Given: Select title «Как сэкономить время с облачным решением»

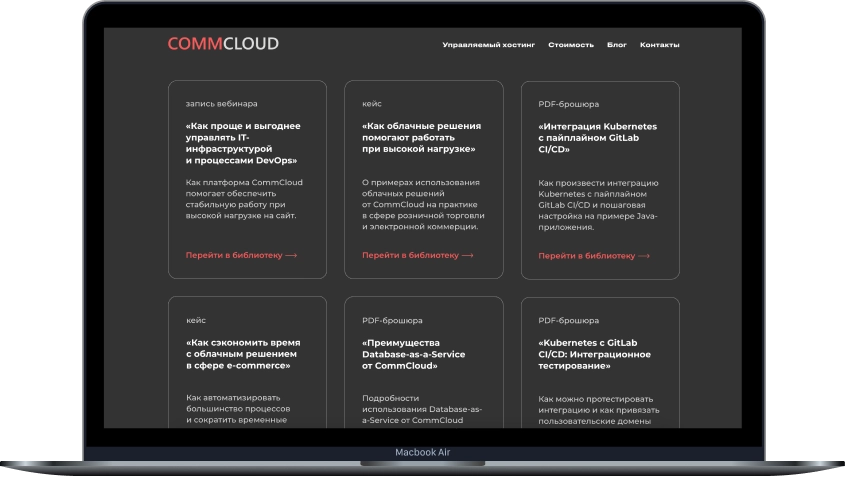Looking at the screenshot, I should click(x=243, y=354).
